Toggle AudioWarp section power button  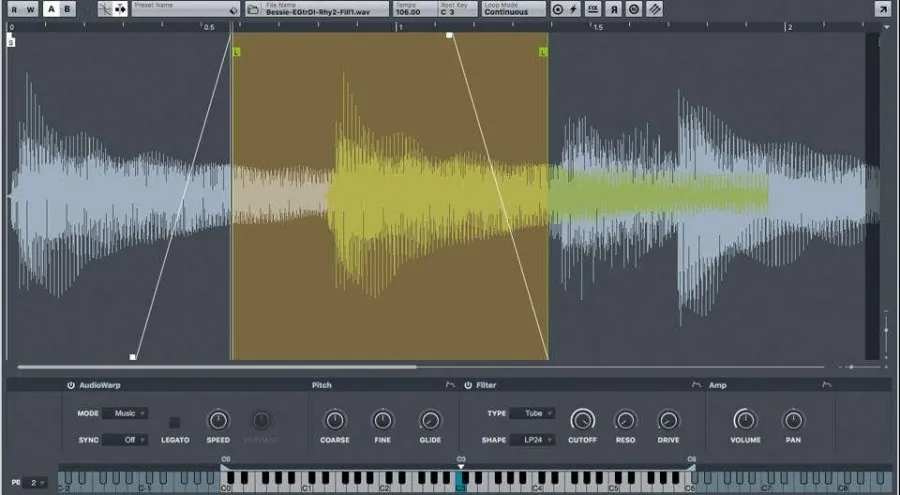click(71, 385)
